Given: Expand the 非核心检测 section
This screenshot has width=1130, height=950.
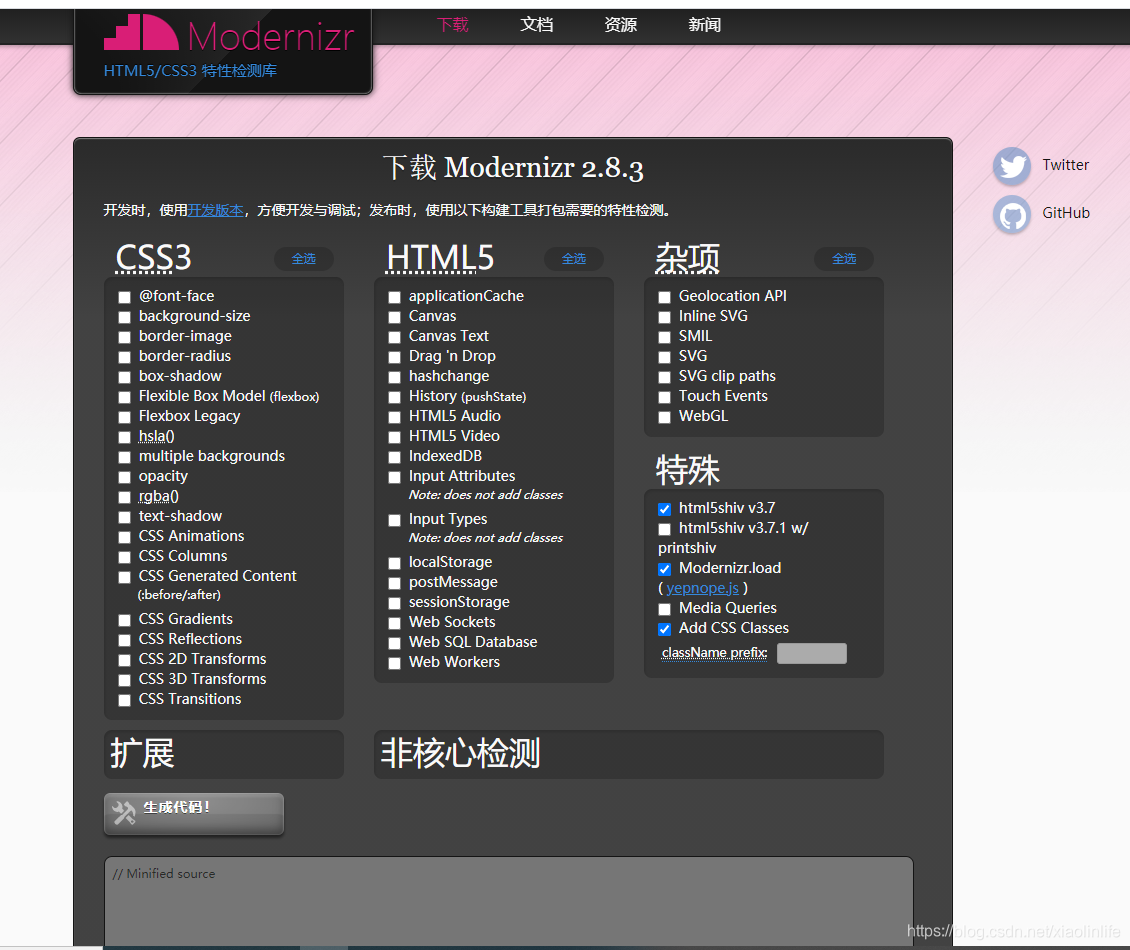Looking at the screenshot, I should click(x=628, y=754).
